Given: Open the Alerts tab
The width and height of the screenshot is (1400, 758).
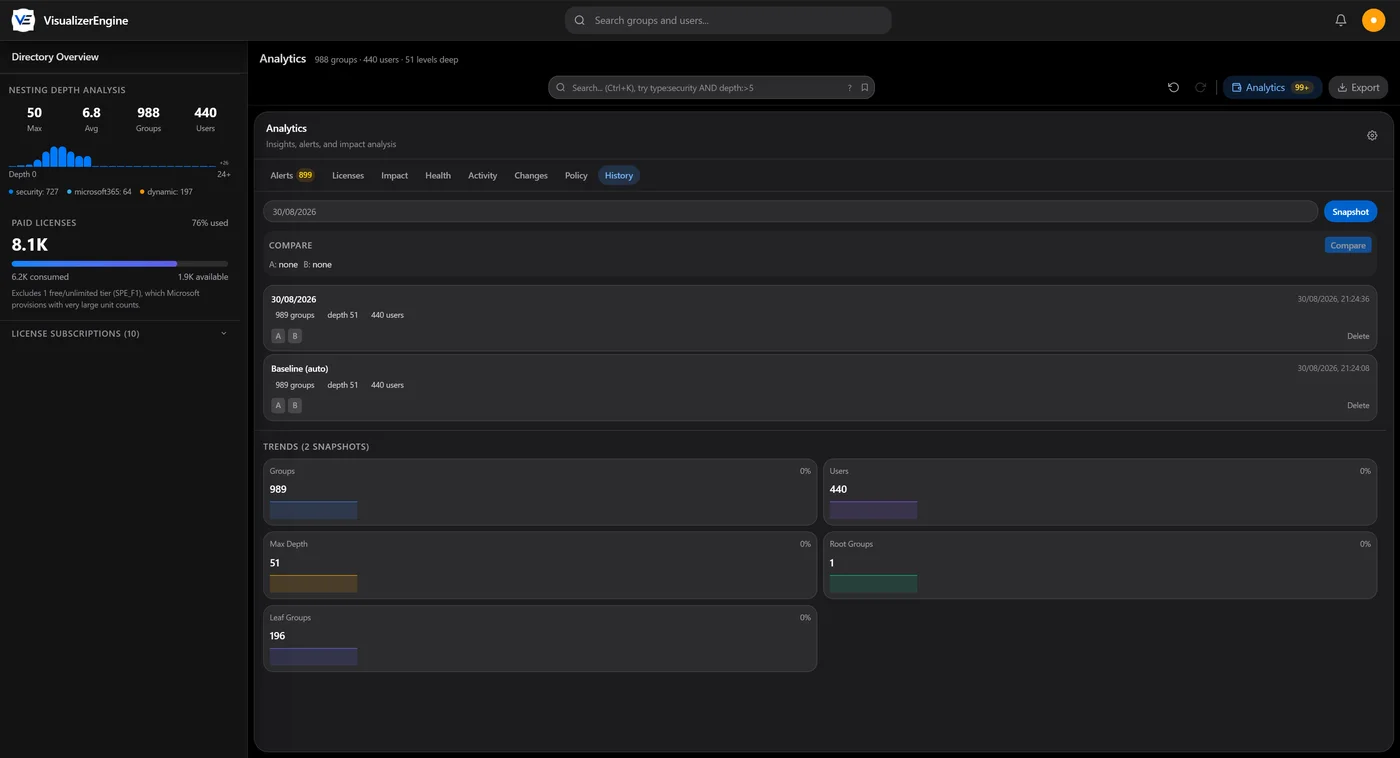Looking at the screenshot, I should point(292,176).
